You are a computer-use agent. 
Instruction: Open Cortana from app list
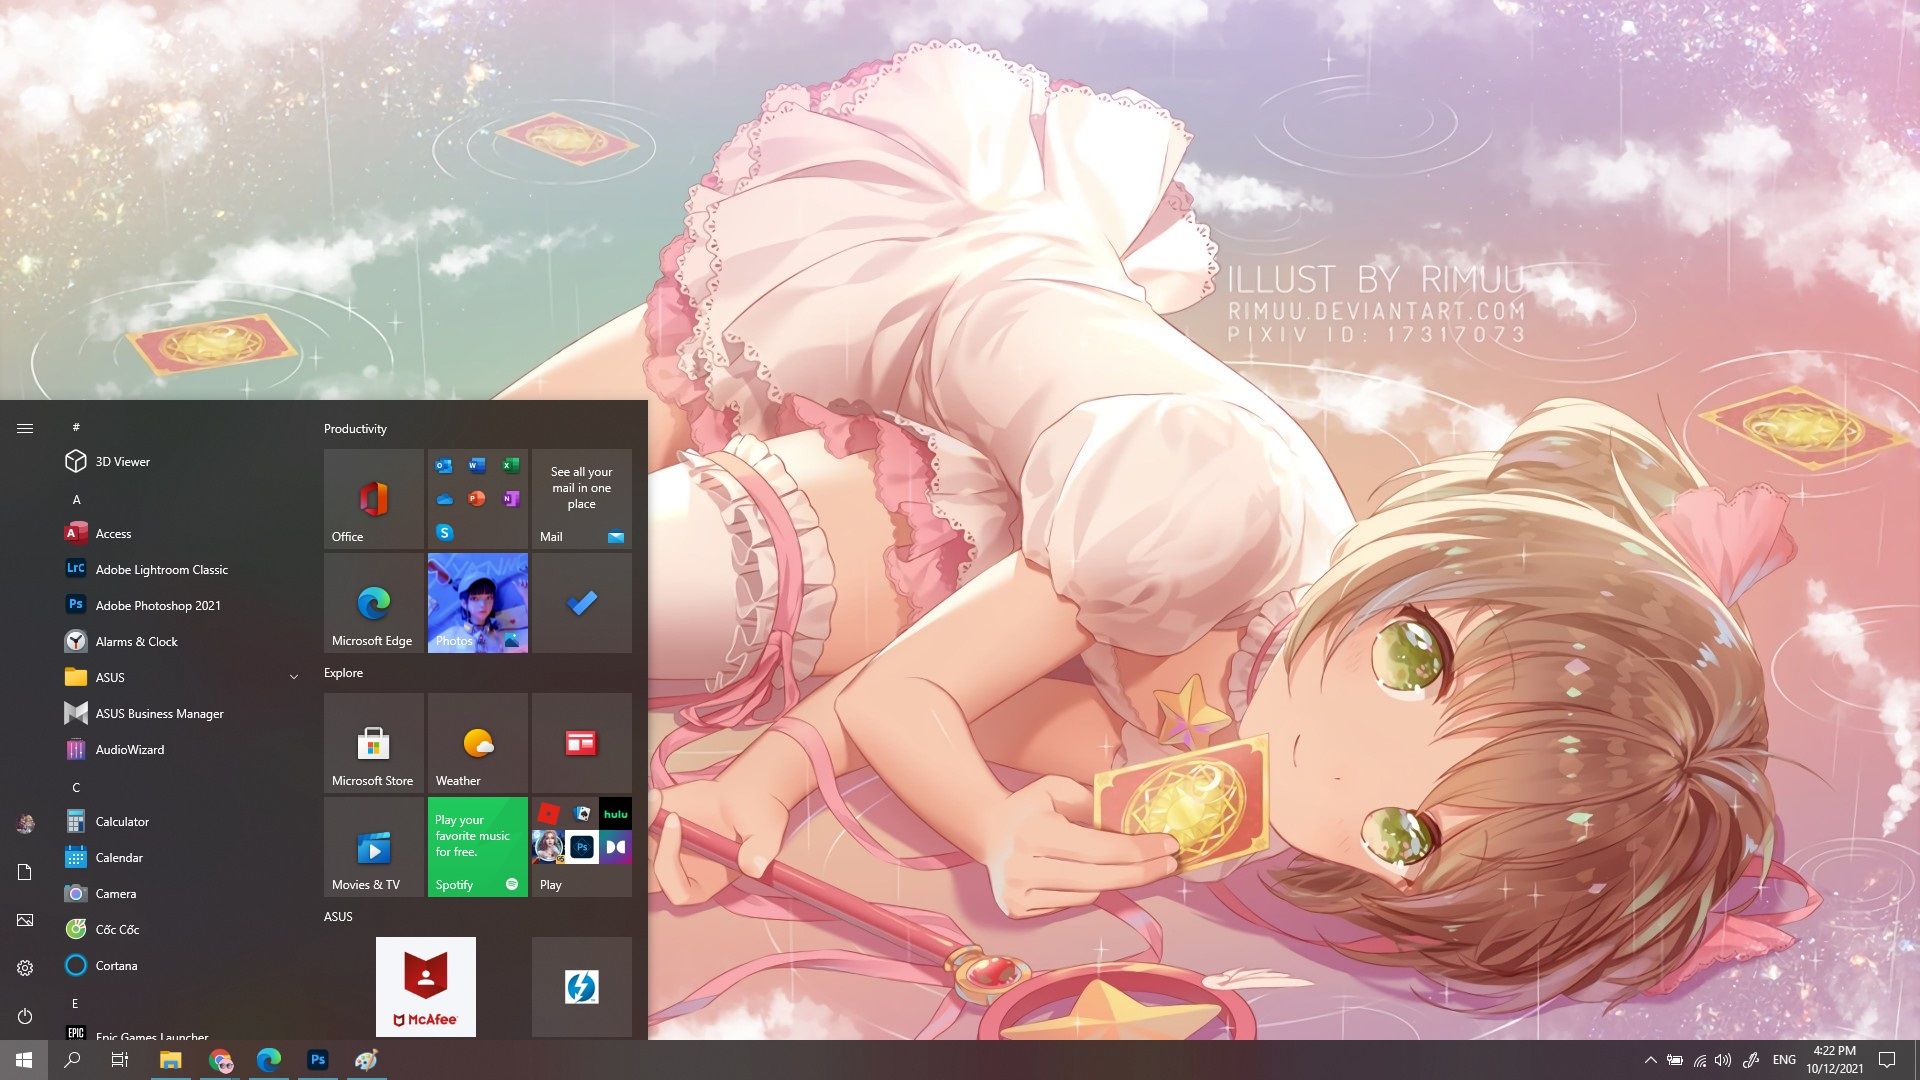180,965
